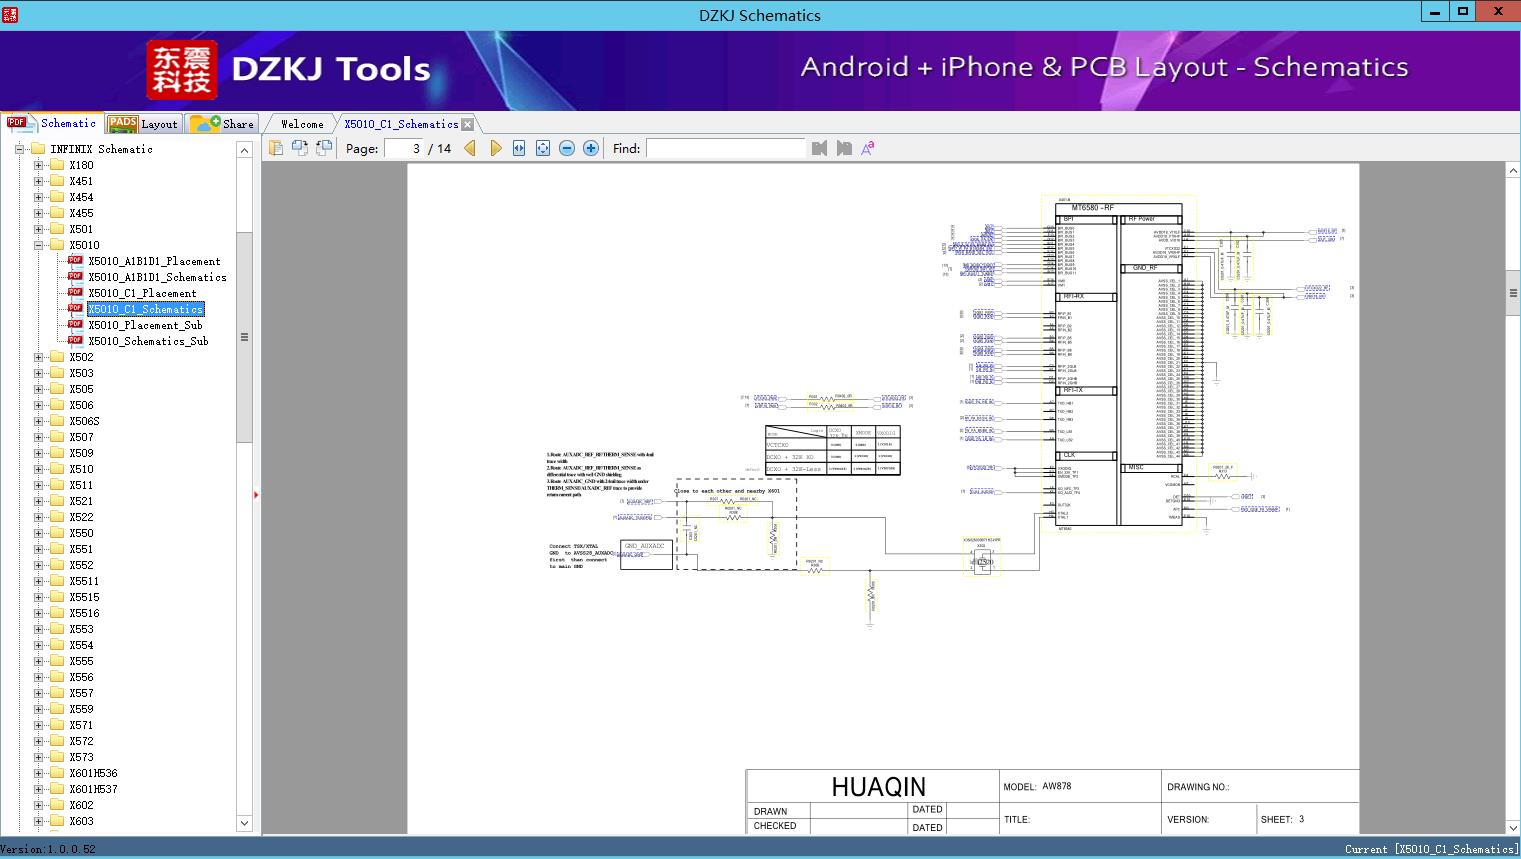Image resolution: width=1521 pixels, height=859 pixels.
Task: Go to previous page with left arrow
Action: pos(470,148)
